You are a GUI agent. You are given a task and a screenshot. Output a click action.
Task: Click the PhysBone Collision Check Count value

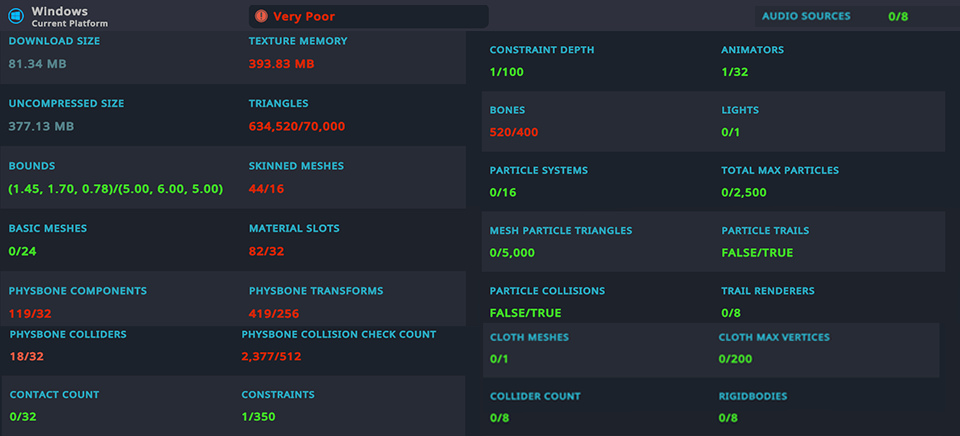coord(271,356)
